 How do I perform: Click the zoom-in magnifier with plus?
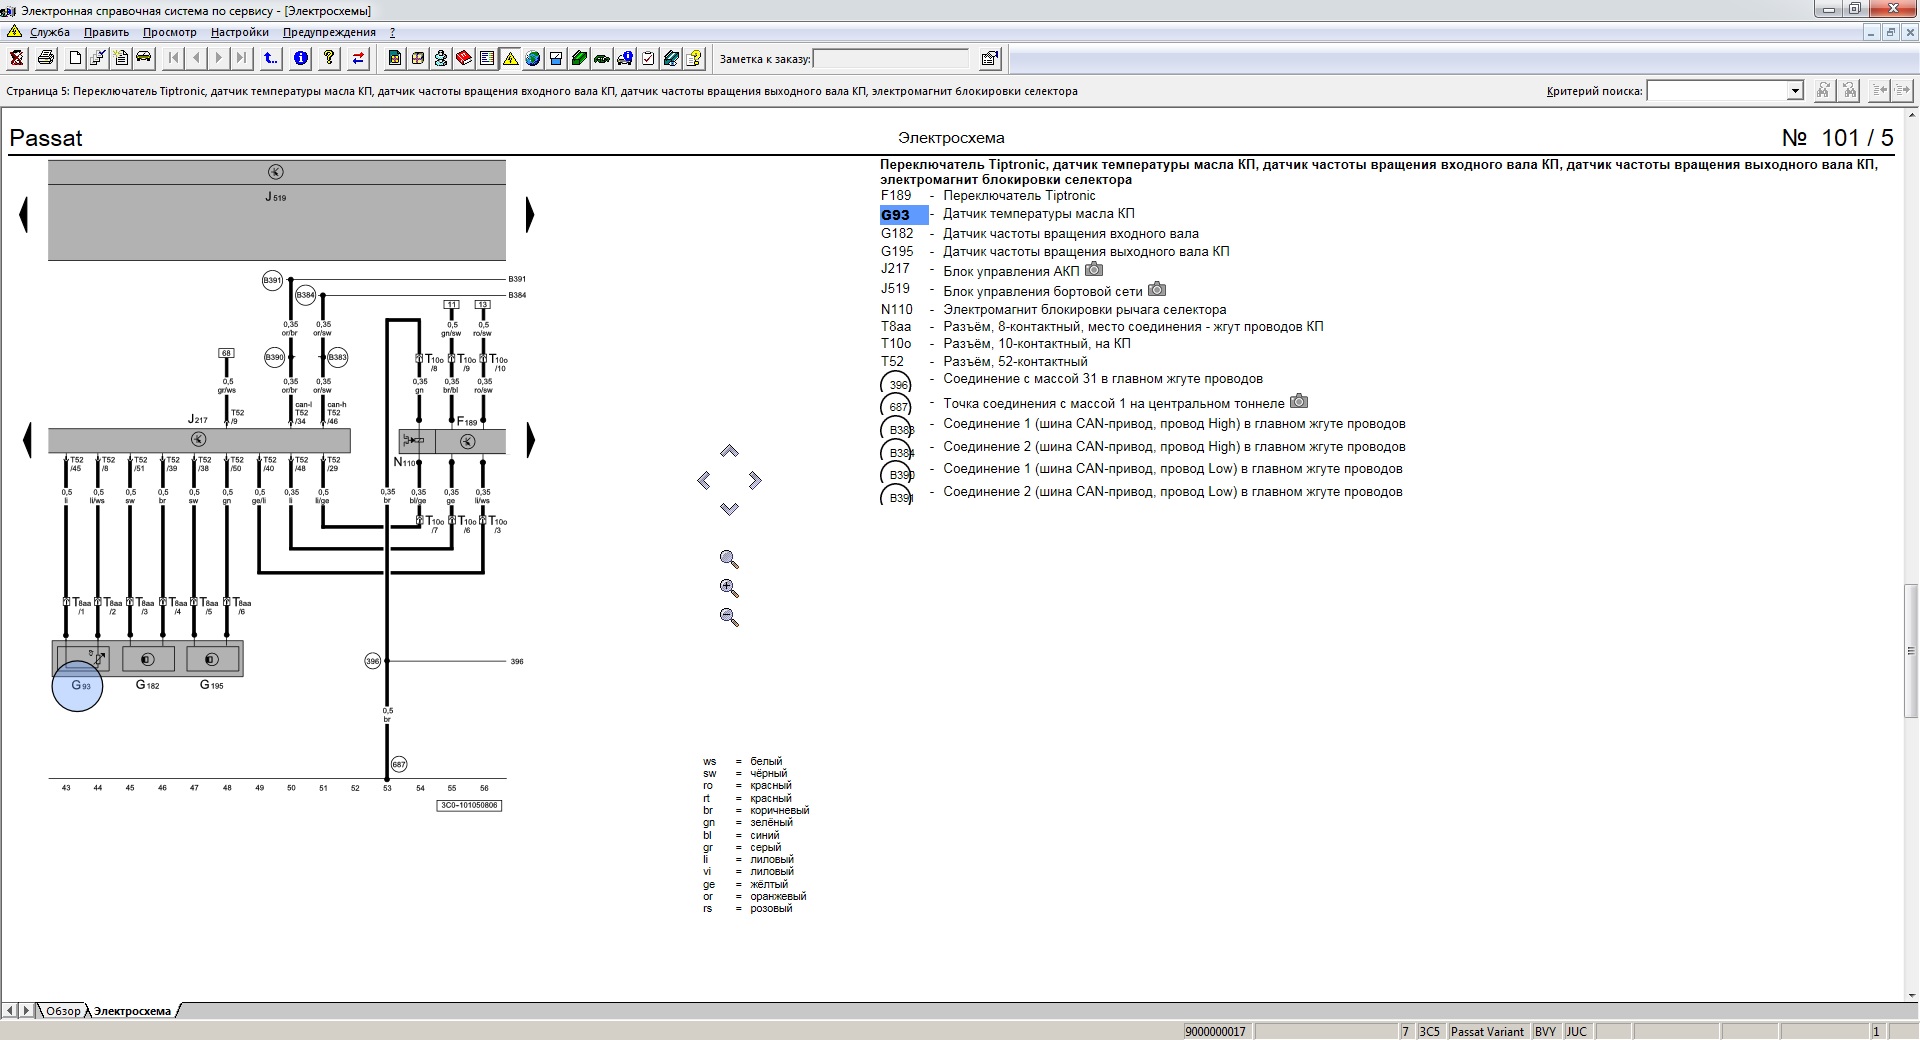[729, 588]
